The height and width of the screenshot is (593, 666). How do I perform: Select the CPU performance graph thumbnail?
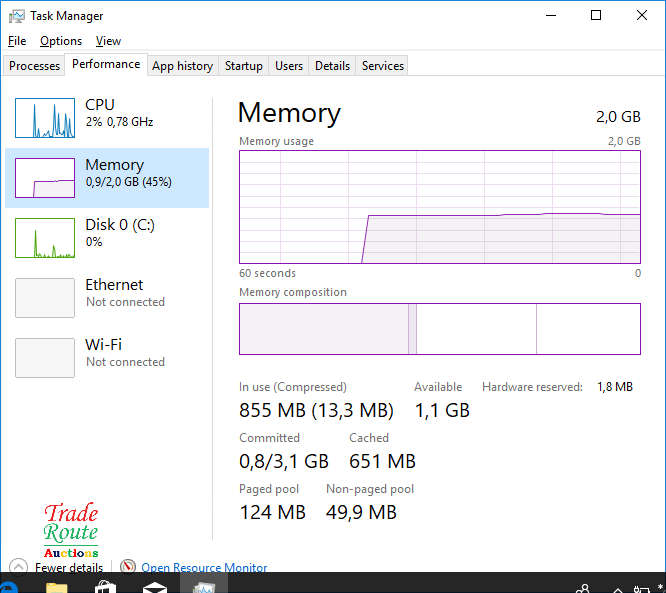click(45, 118)
